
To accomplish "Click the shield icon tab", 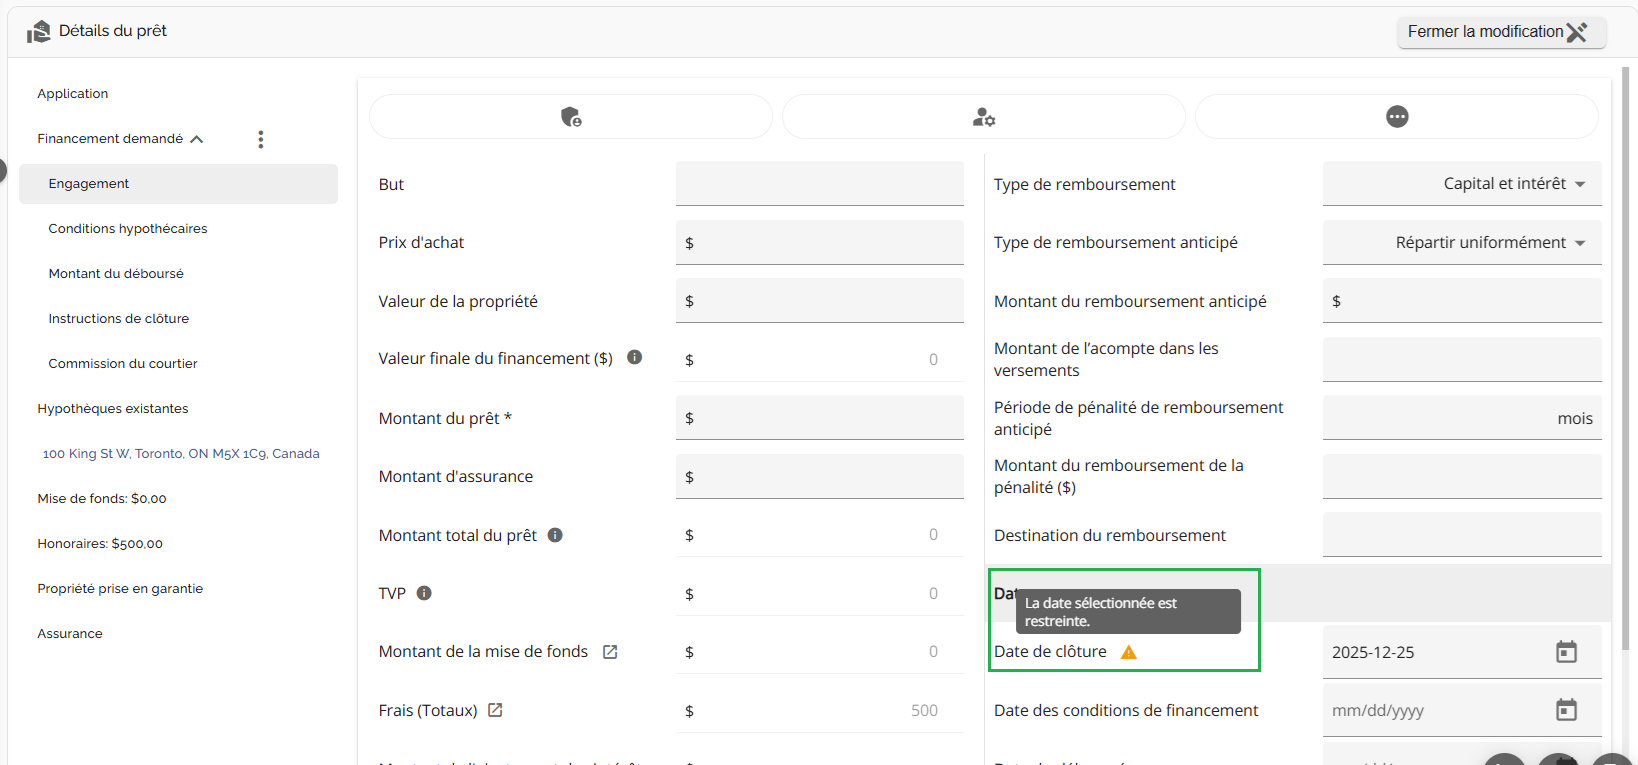I will click(x=571, y=117).
